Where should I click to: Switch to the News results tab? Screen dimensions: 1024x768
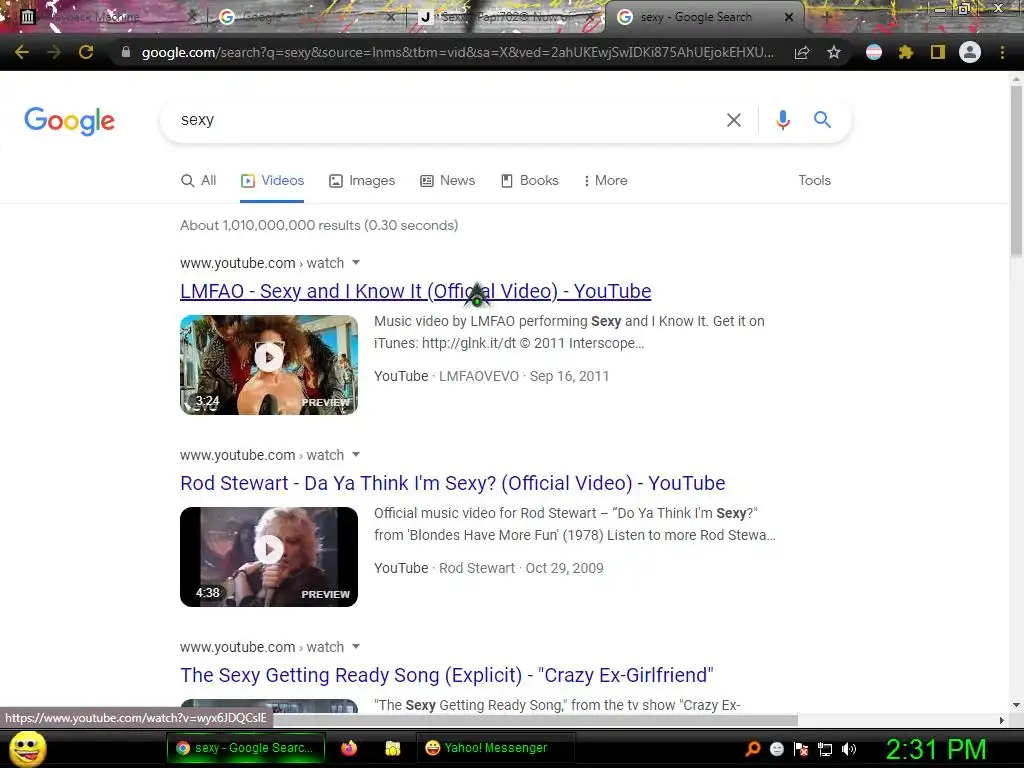coord(447,180)
